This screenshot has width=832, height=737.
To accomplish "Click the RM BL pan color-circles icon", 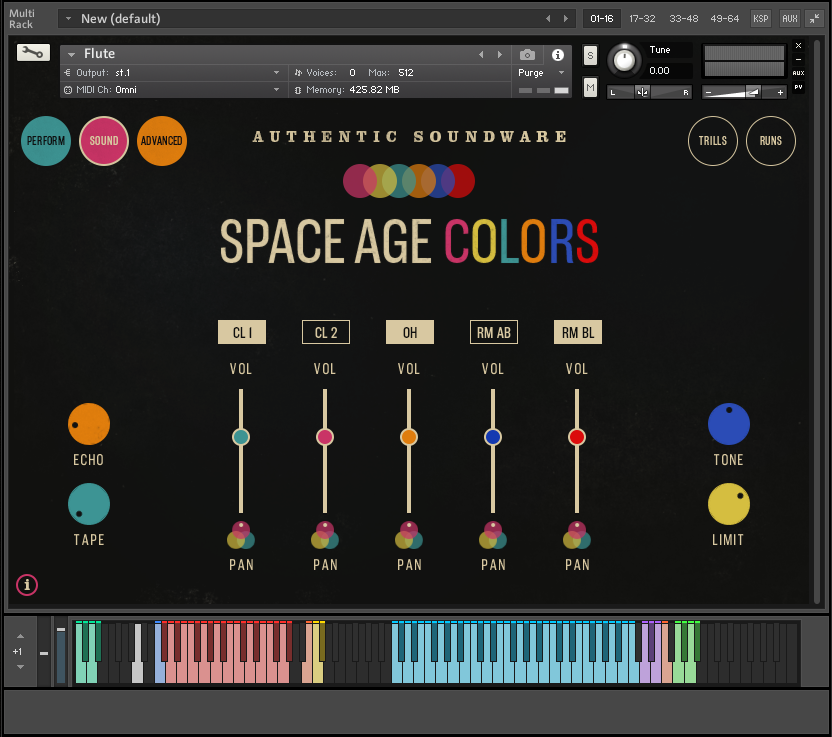I will 577,536.
